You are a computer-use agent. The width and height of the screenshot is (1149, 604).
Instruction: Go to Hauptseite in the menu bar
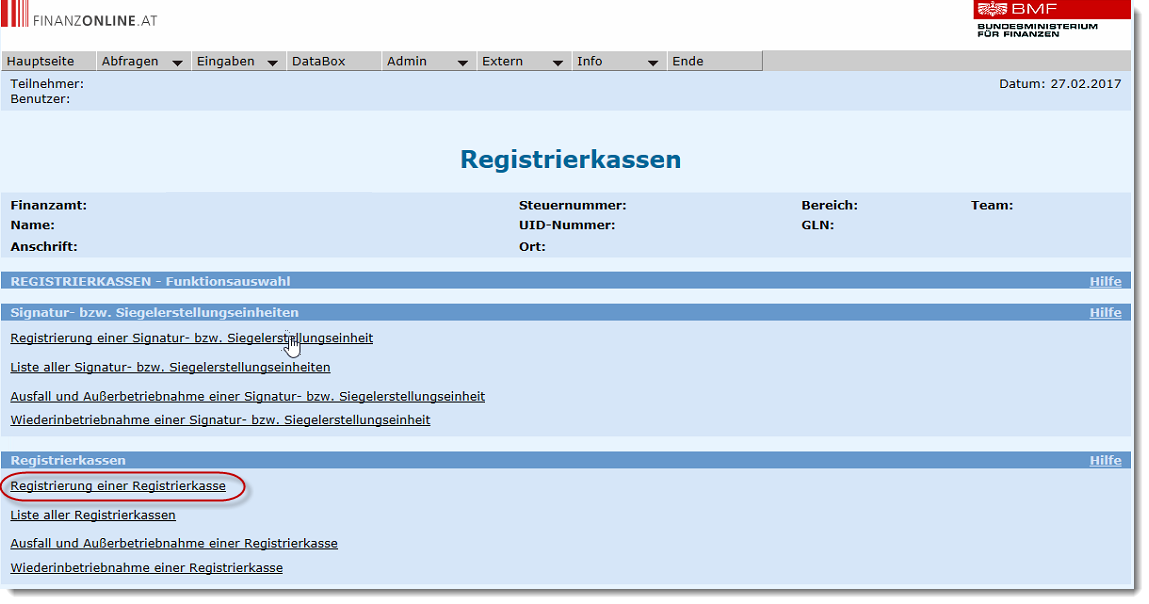click(x=40, y=61)
